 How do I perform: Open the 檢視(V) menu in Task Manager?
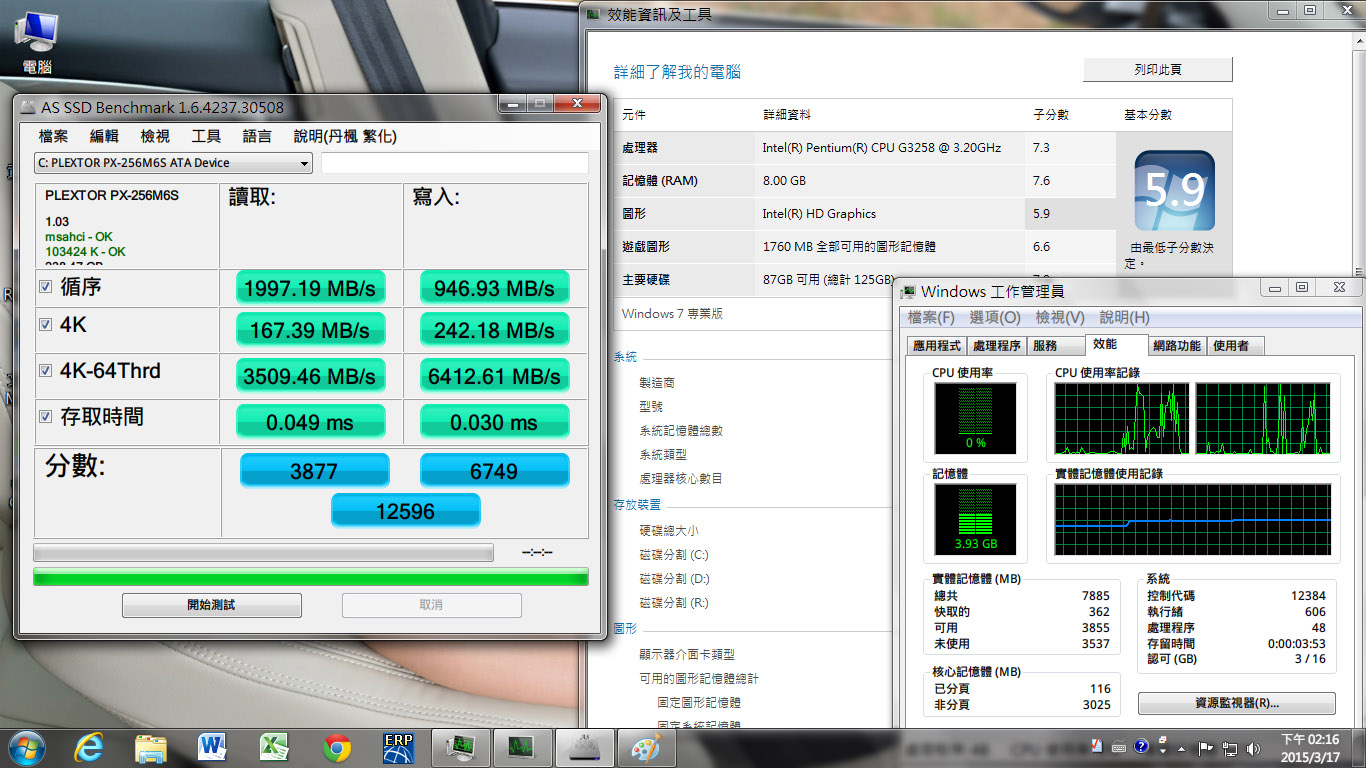tap(1060, 317)
